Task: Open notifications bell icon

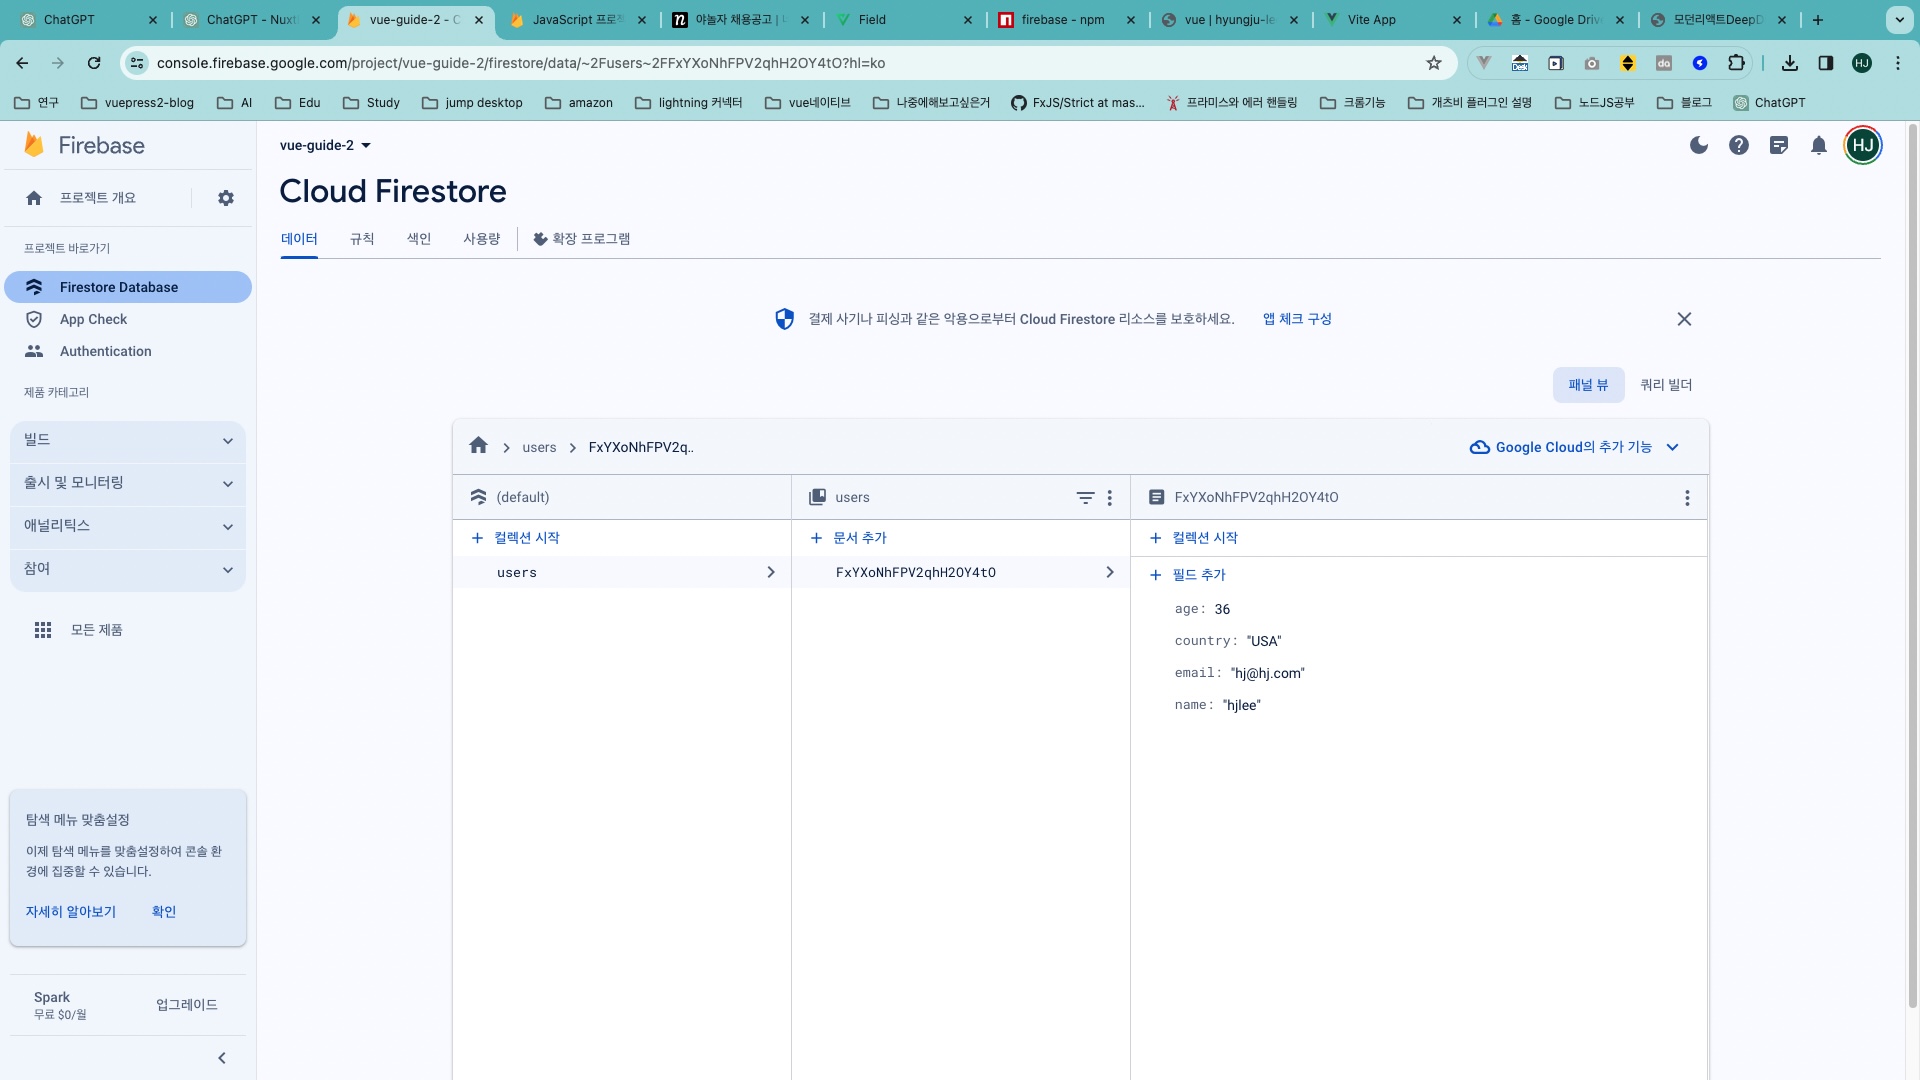Action: [x=1819, y=145]
